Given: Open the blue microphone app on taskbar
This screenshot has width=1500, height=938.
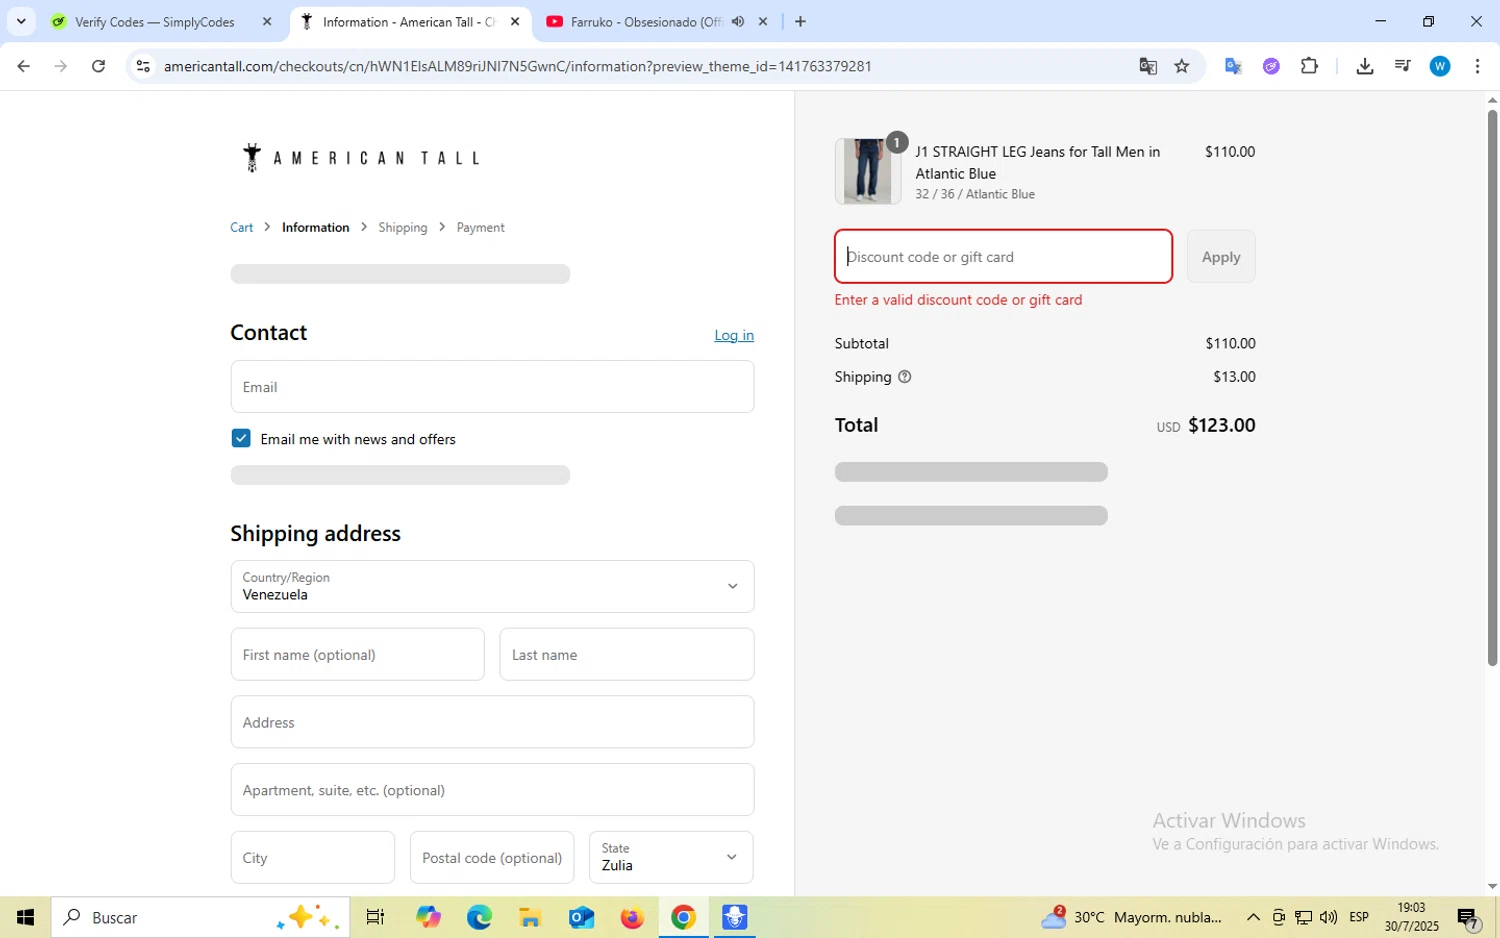Looking at the screenshot, I should tap(734, 917).
